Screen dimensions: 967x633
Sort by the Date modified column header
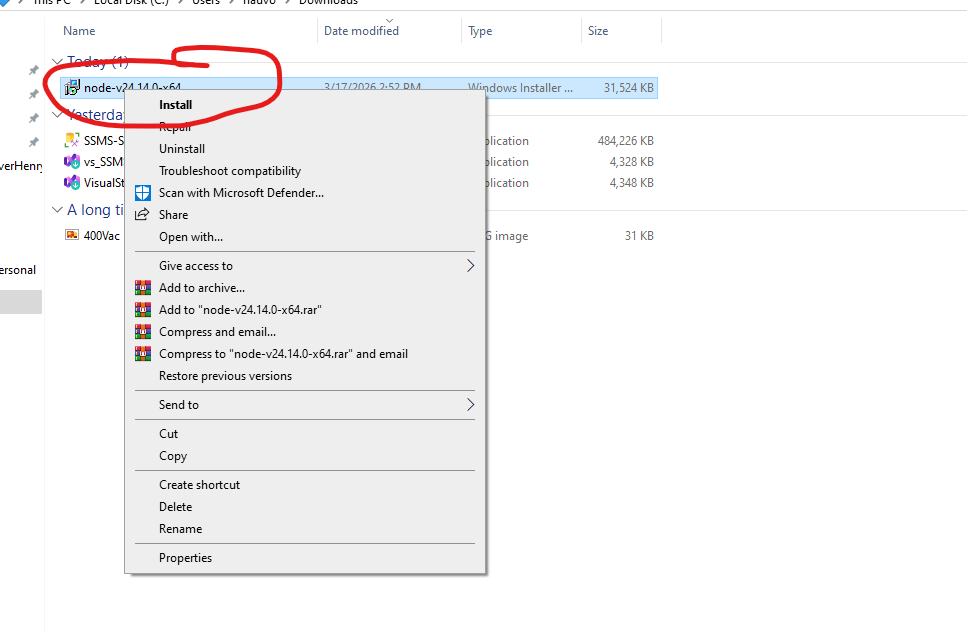pyautogui.click(x=361, y=31)
